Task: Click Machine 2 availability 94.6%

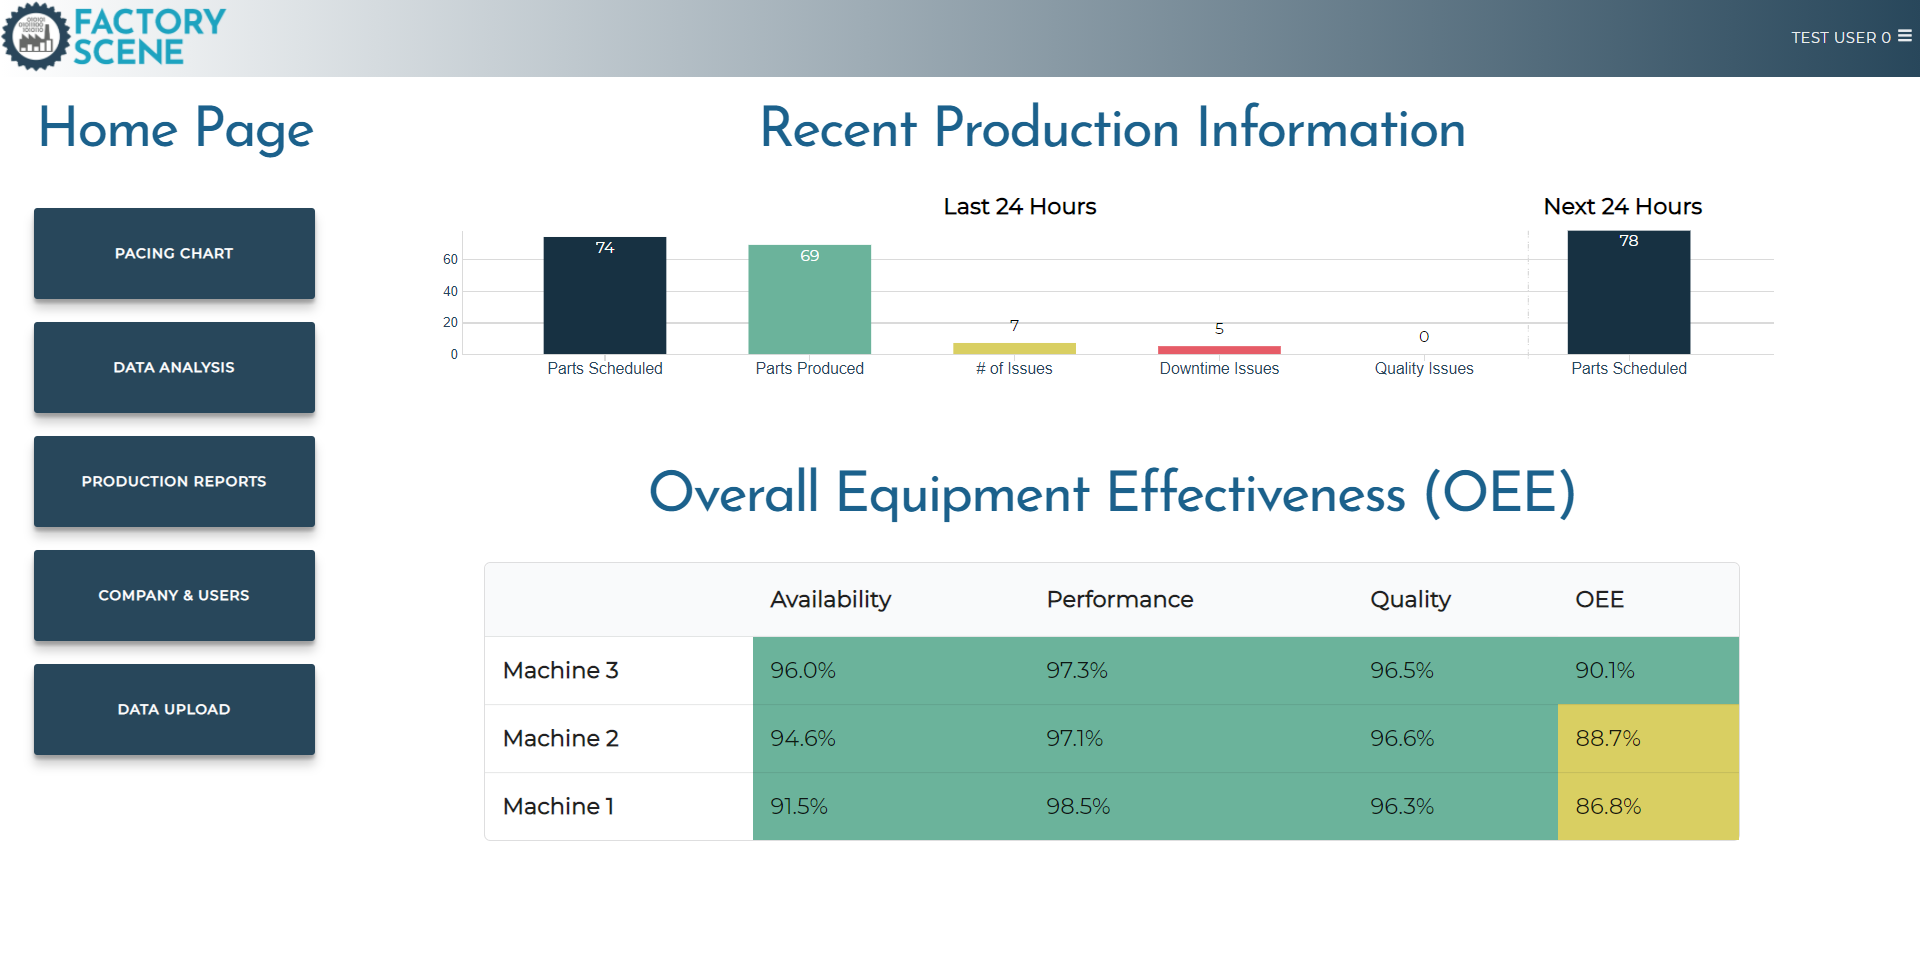Action: pos(803,738)
